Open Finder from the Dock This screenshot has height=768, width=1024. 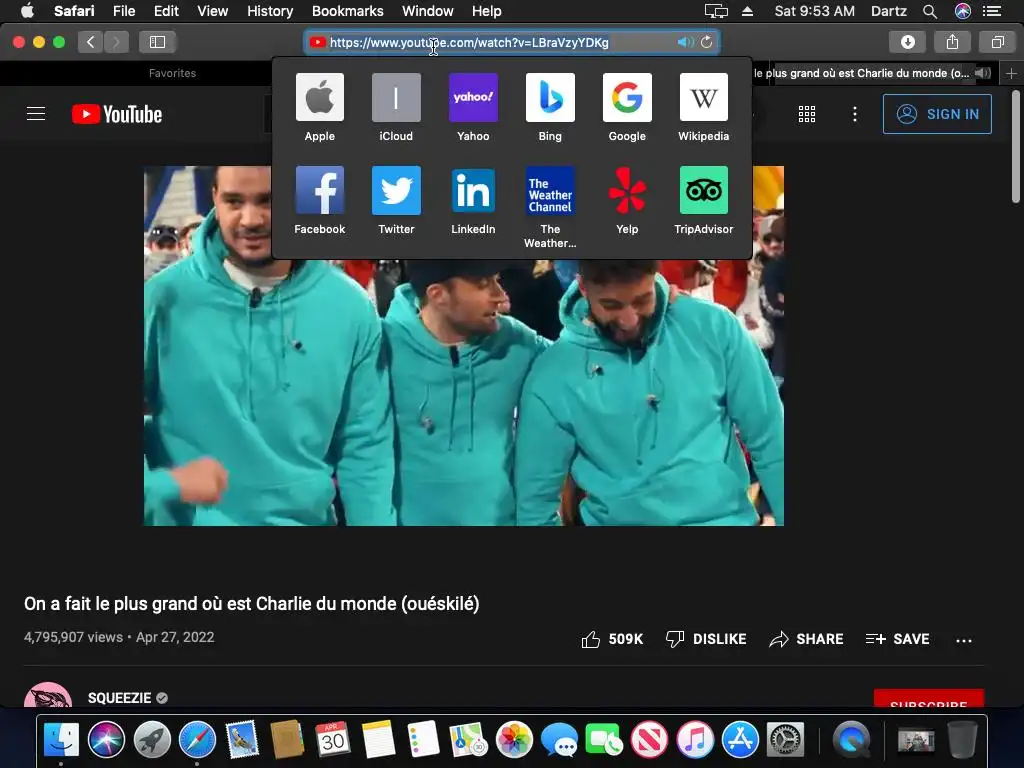pyautogui.click(x=61, y=740)
